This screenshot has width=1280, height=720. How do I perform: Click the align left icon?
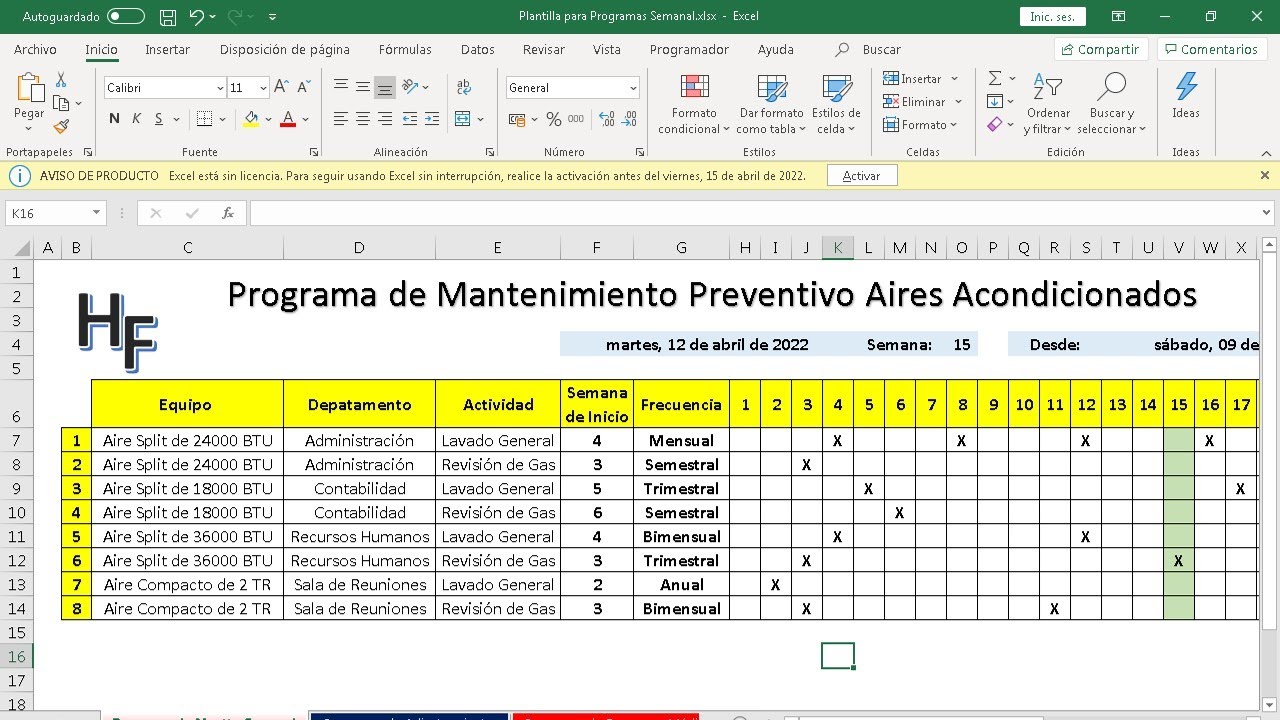click(341, 119)
